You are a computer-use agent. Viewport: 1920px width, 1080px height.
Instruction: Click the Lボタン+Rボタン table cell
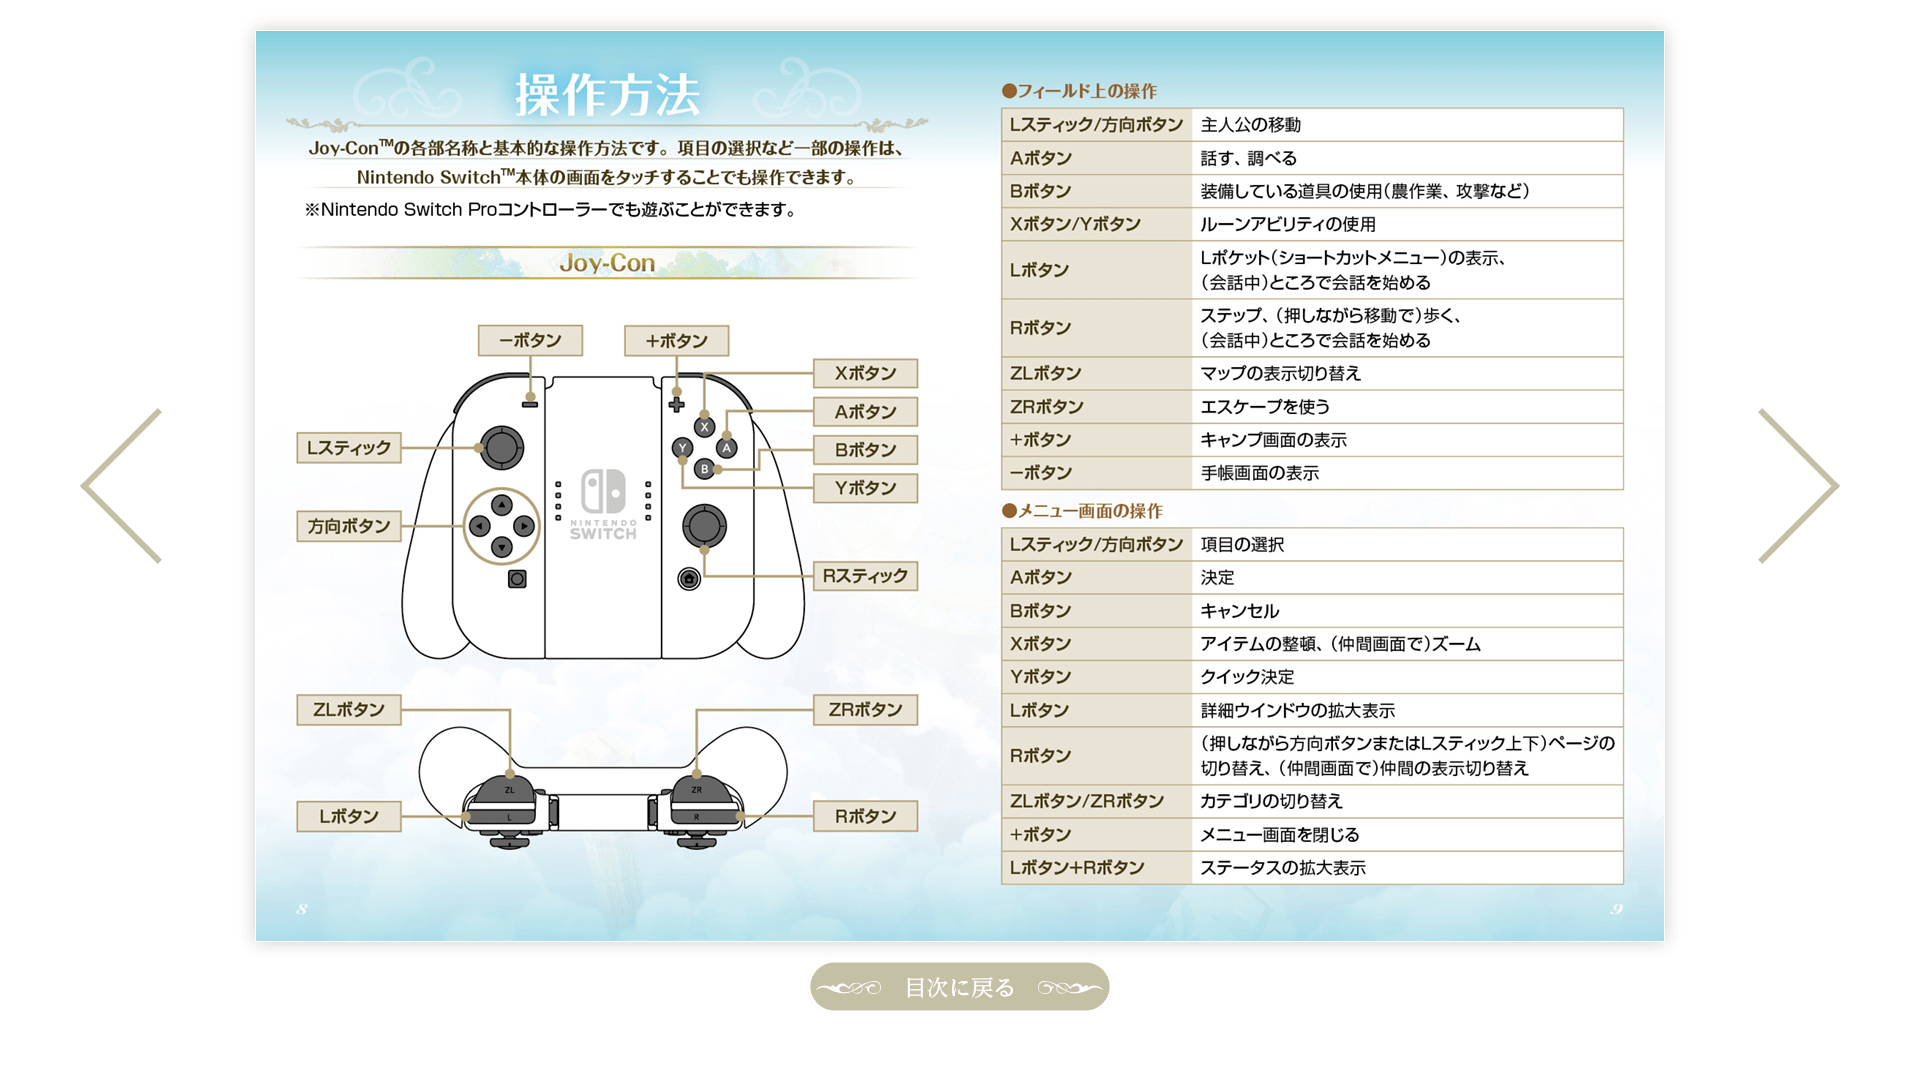(1097, 868)
